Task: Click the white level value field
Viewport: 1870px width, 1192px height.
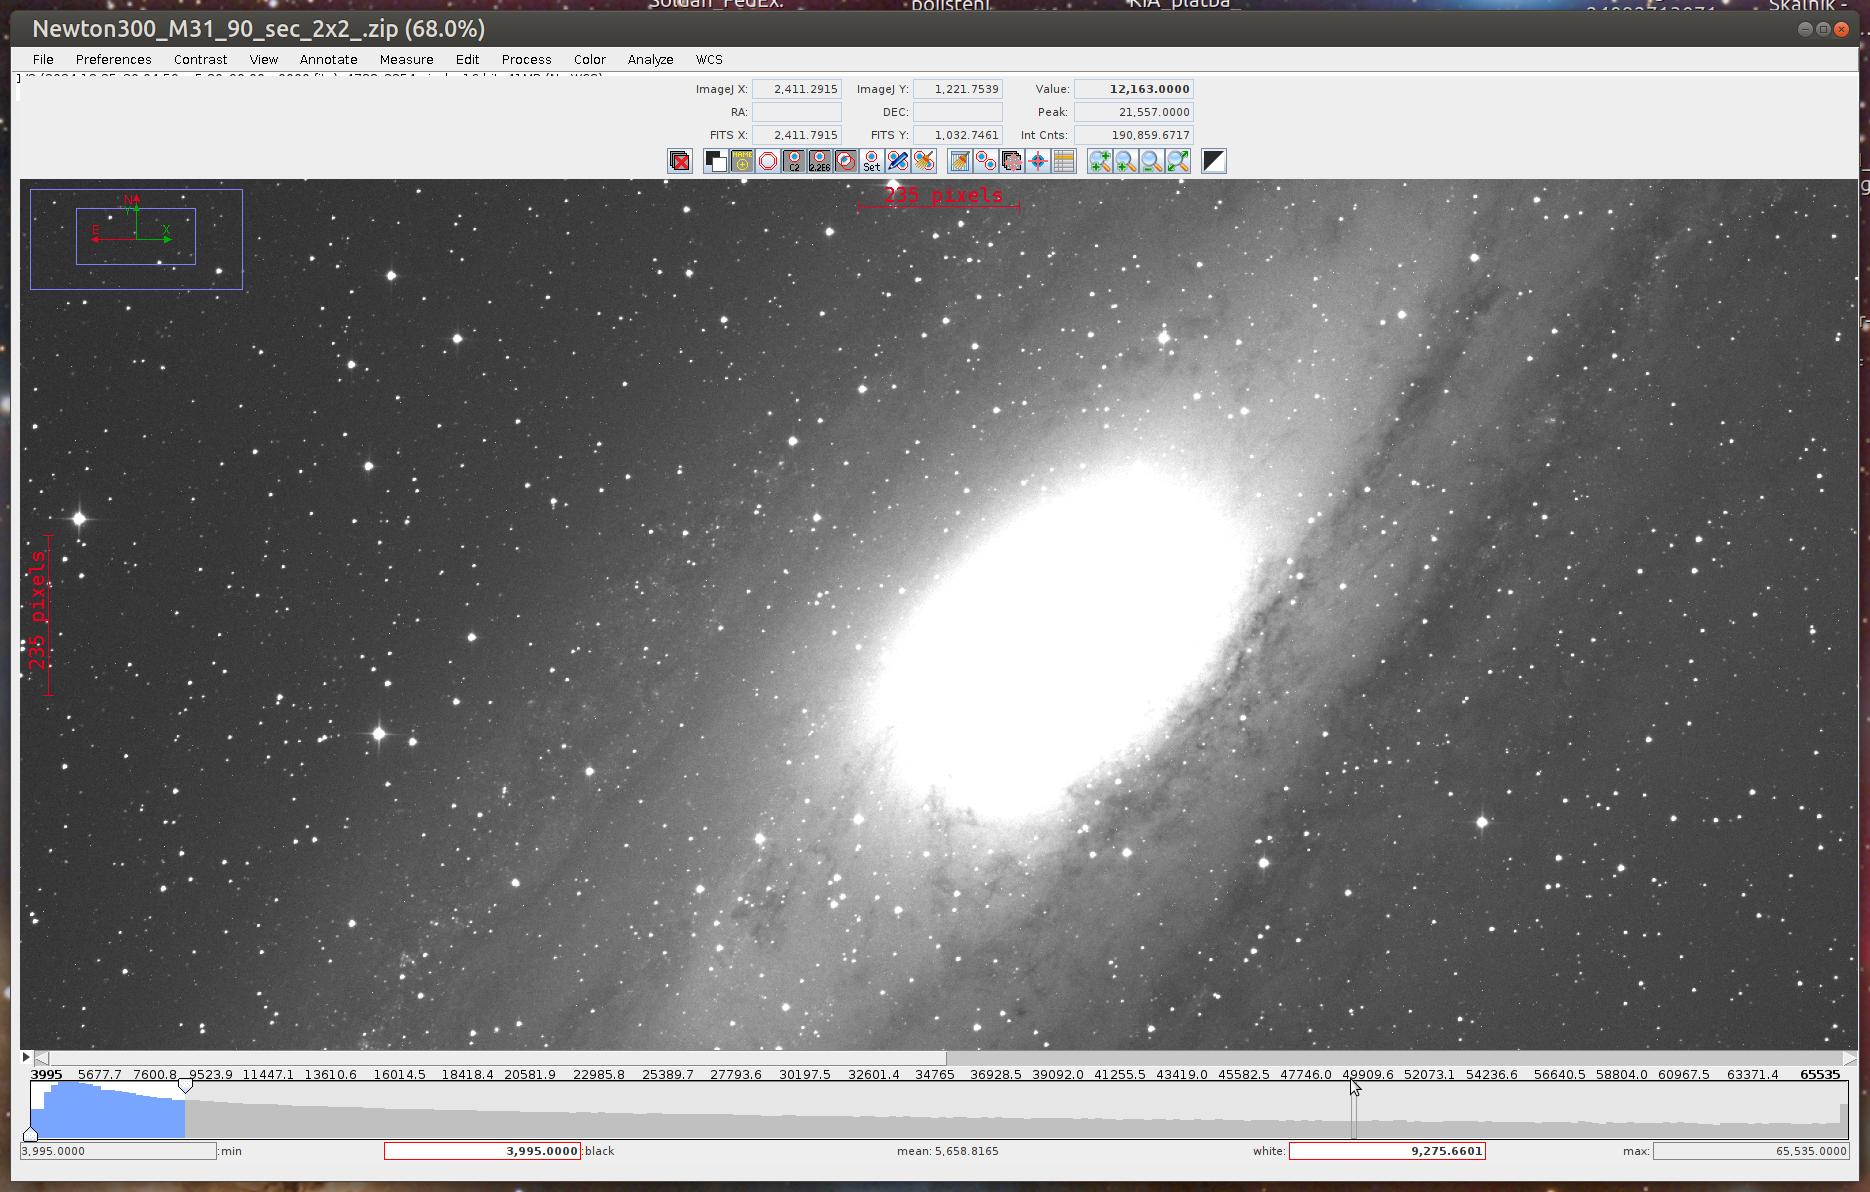Action: (1387, 1151)
